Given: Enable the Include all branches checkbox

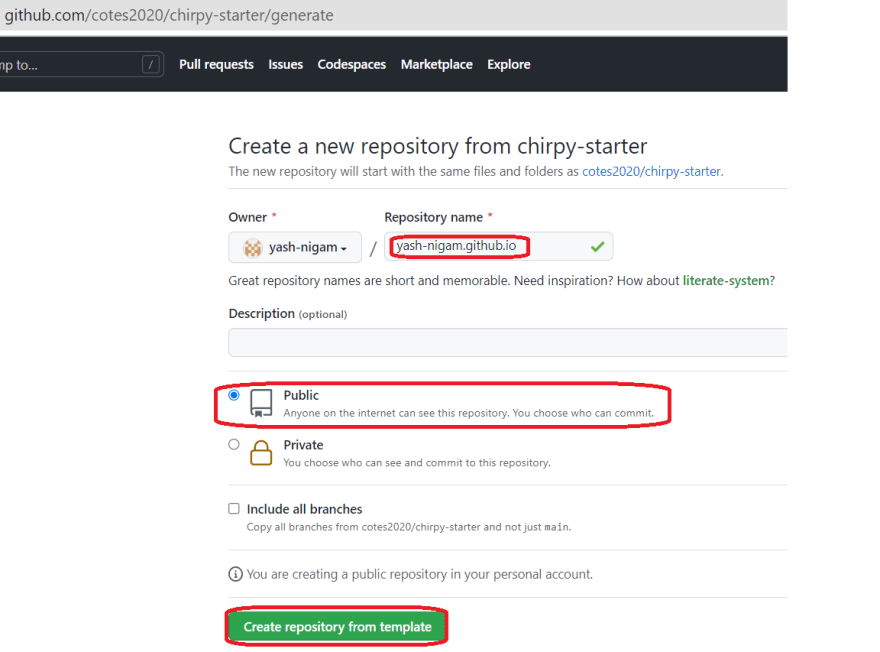Looking at the screenshot, I should click(234, 508).
